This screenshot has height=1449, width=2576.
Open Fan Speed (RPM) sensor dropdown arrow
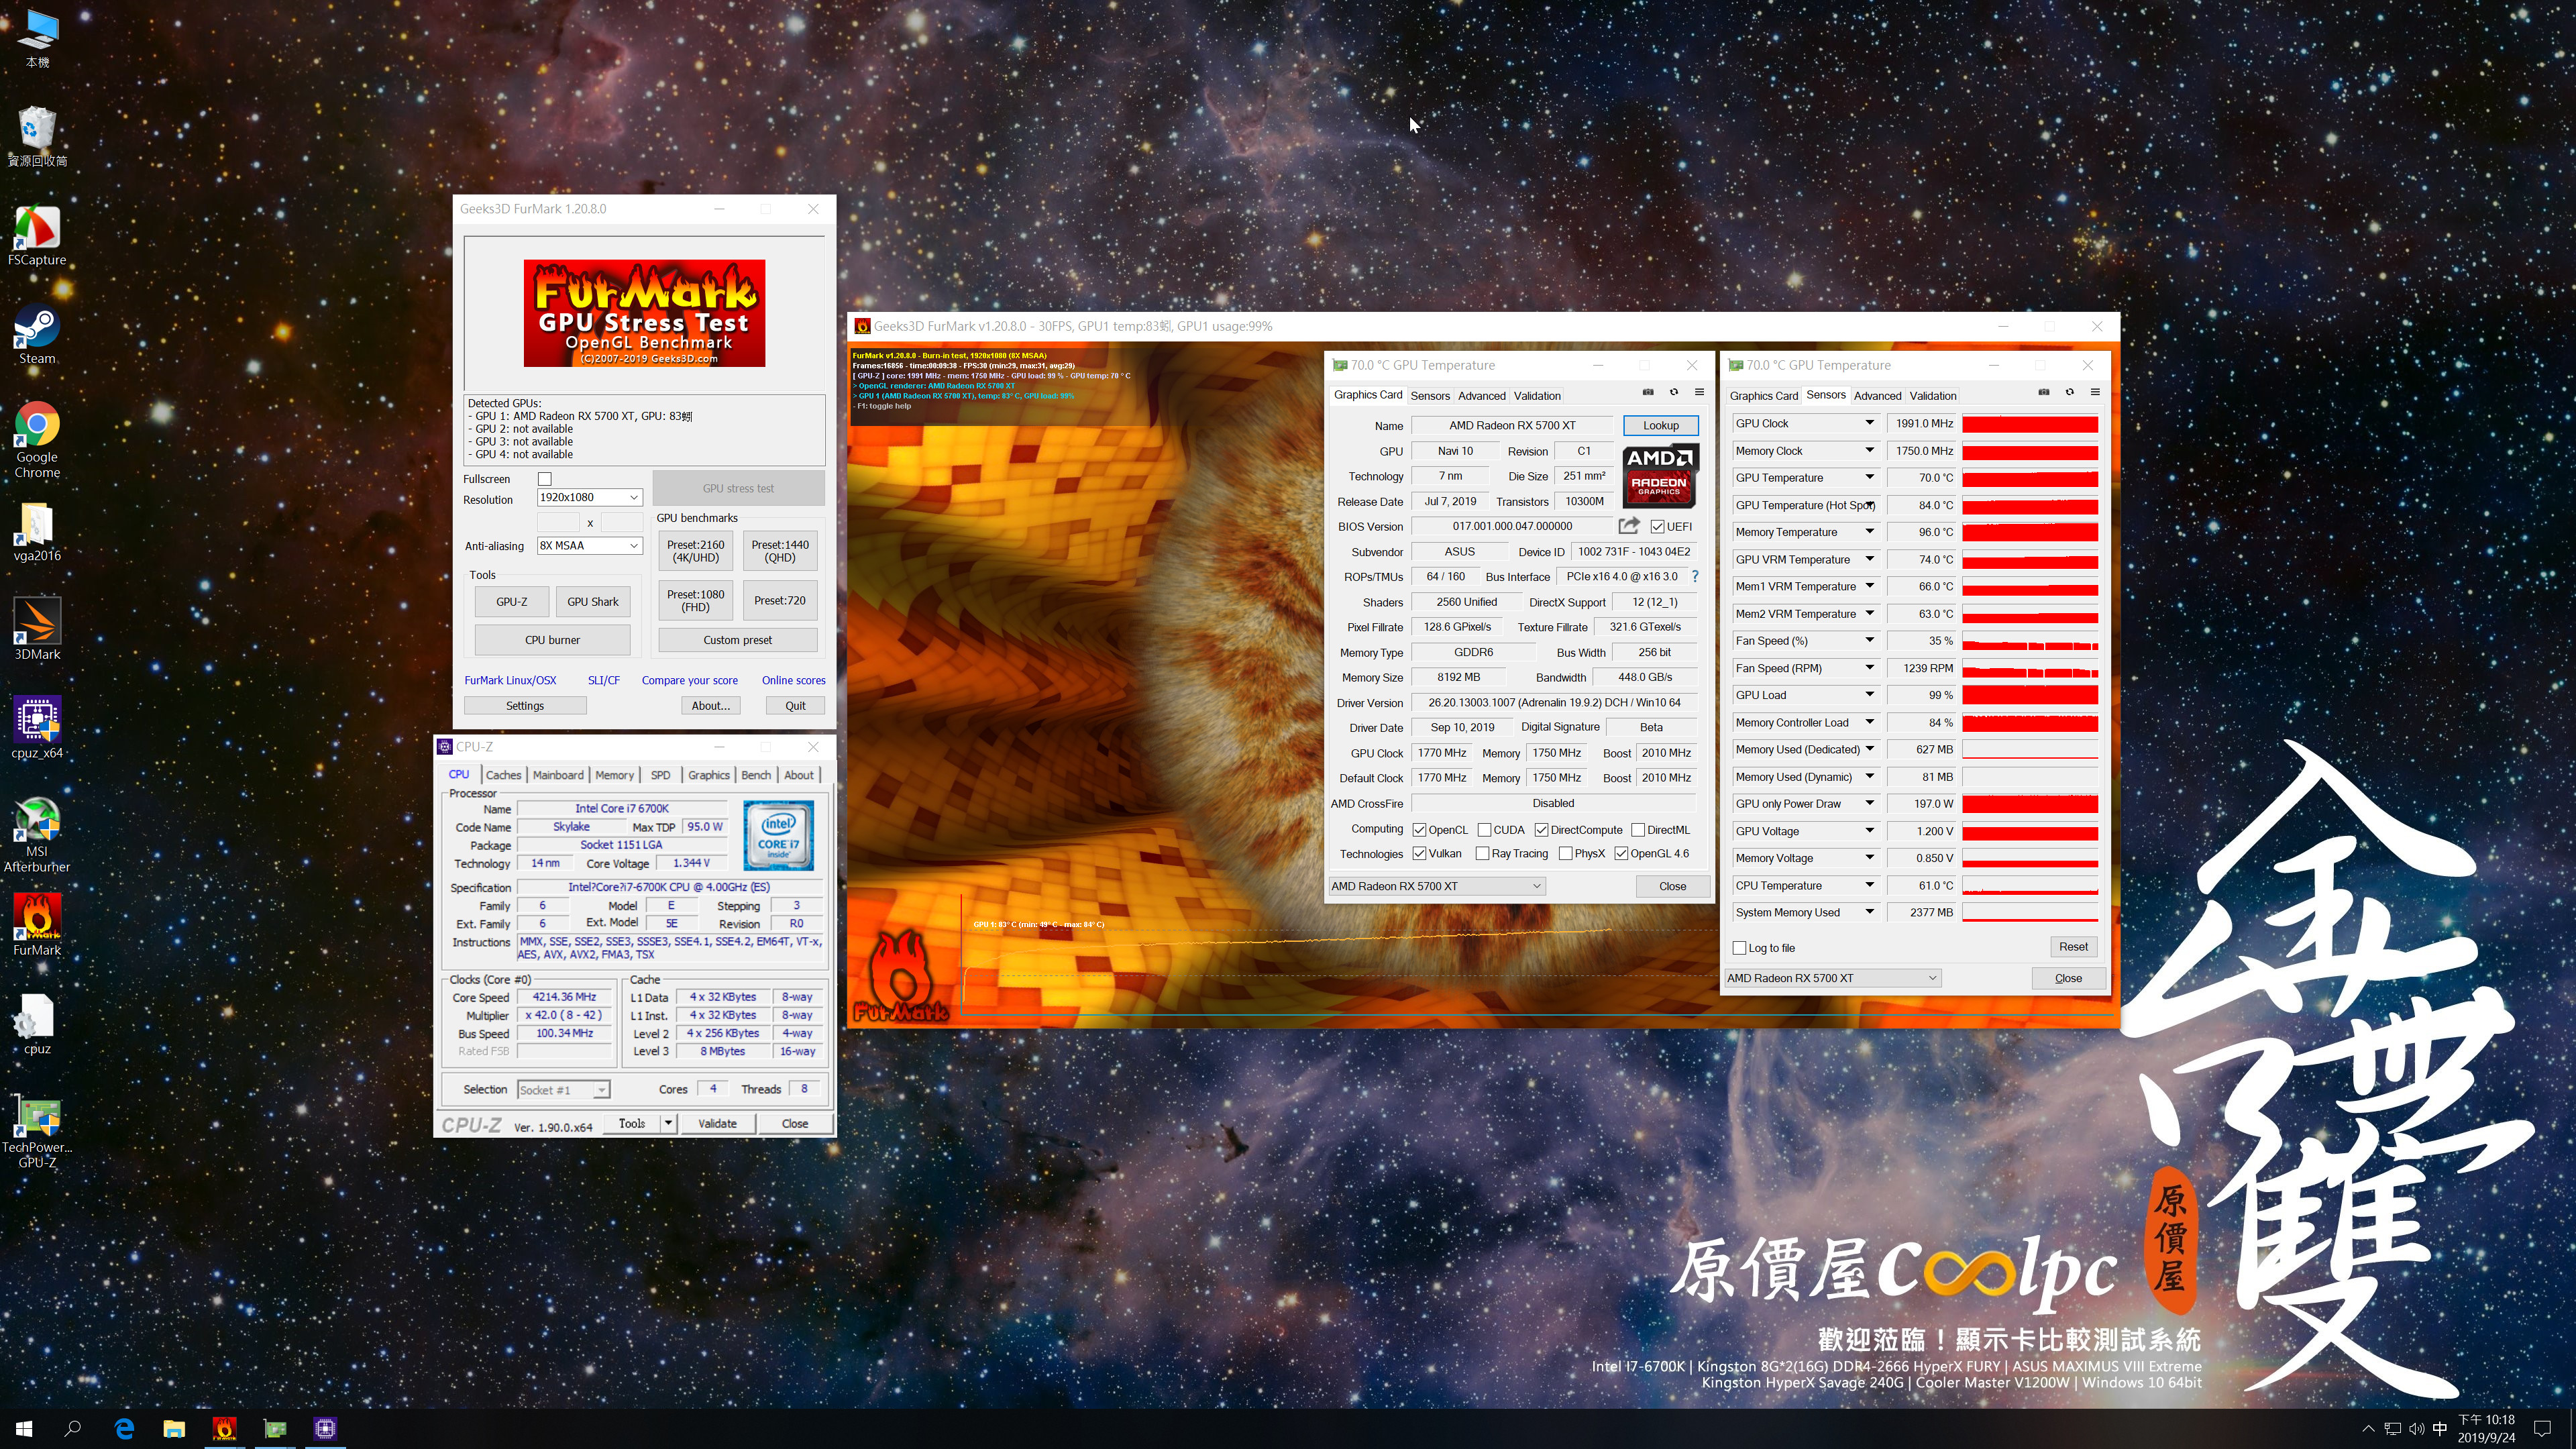(1869, 668)
